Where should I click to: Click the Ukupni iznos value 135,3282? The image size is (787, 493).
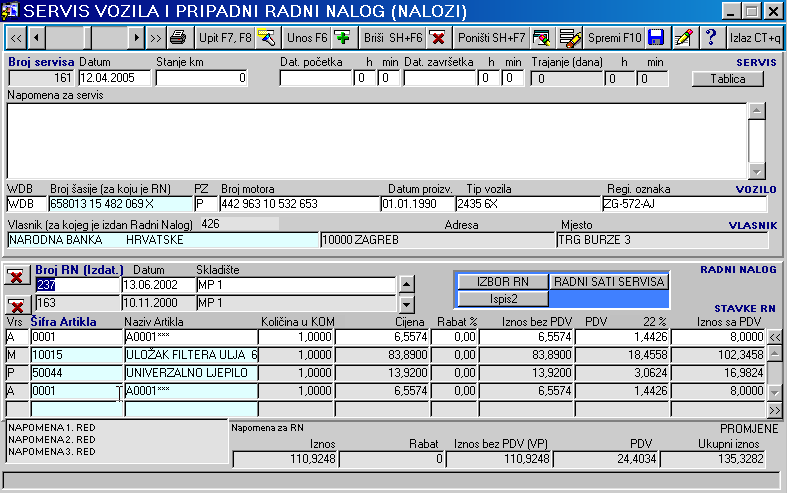pyautogui.click(x=713, y=459)
